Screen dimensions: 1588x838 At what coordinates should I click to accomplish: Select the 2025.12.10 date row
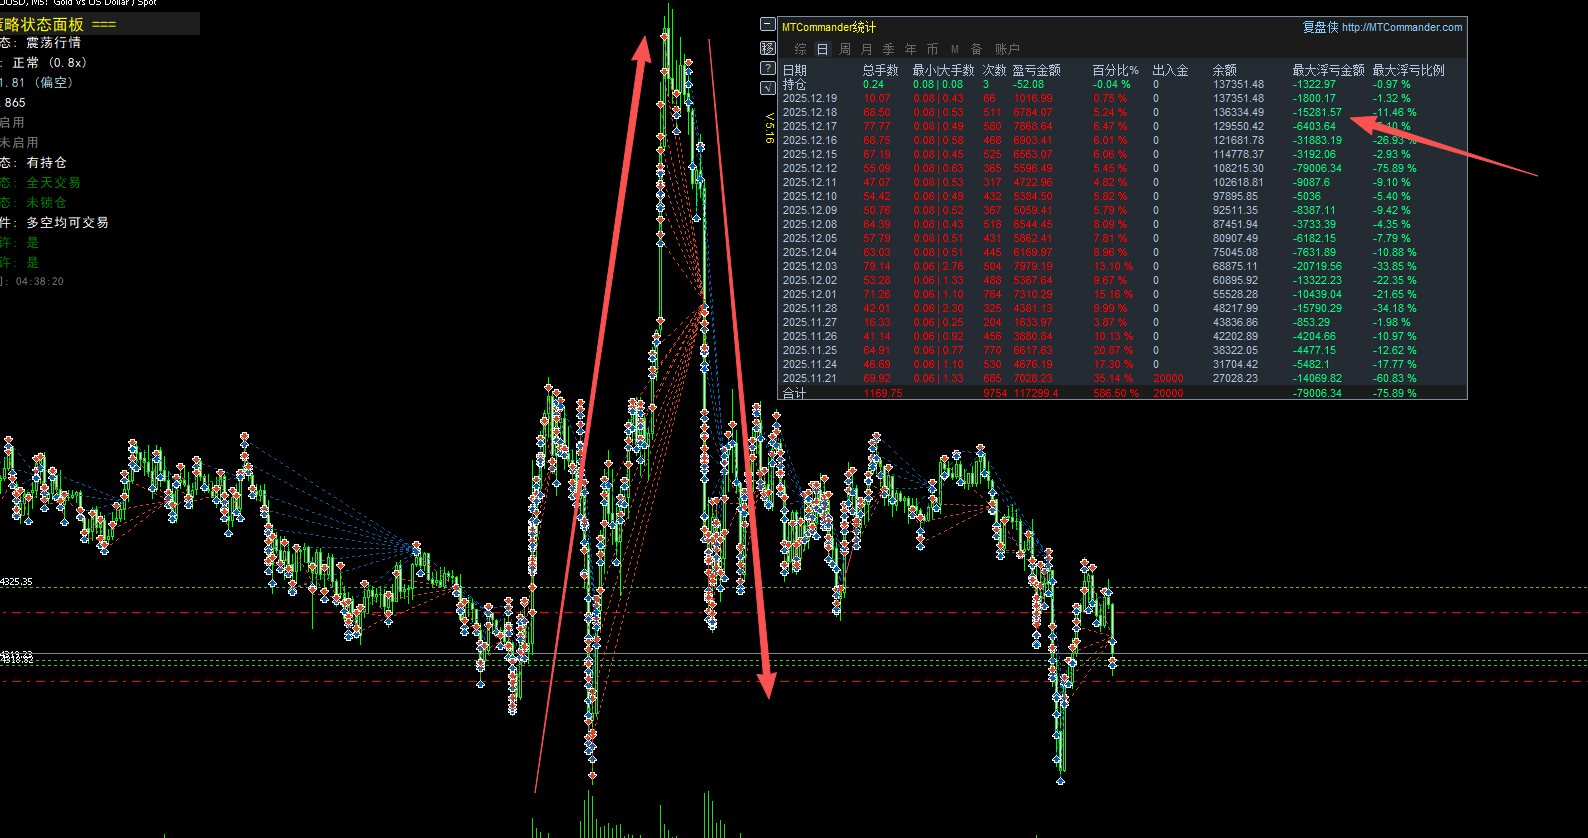(x=810, y=196)
